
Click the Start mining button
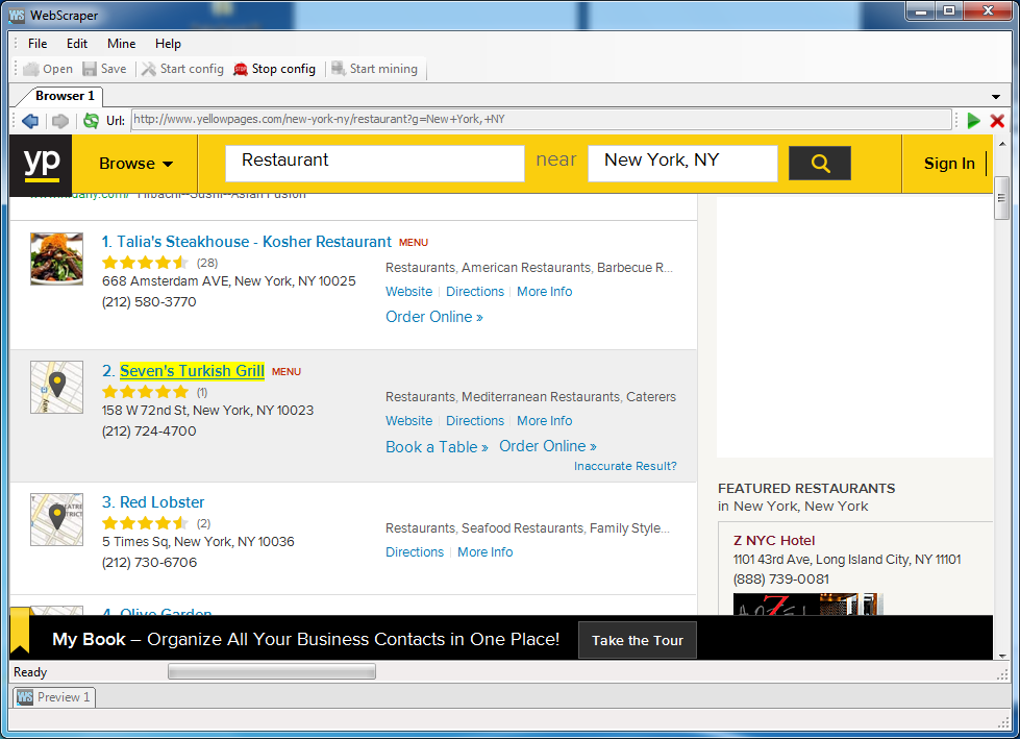[x=374, y=69]
